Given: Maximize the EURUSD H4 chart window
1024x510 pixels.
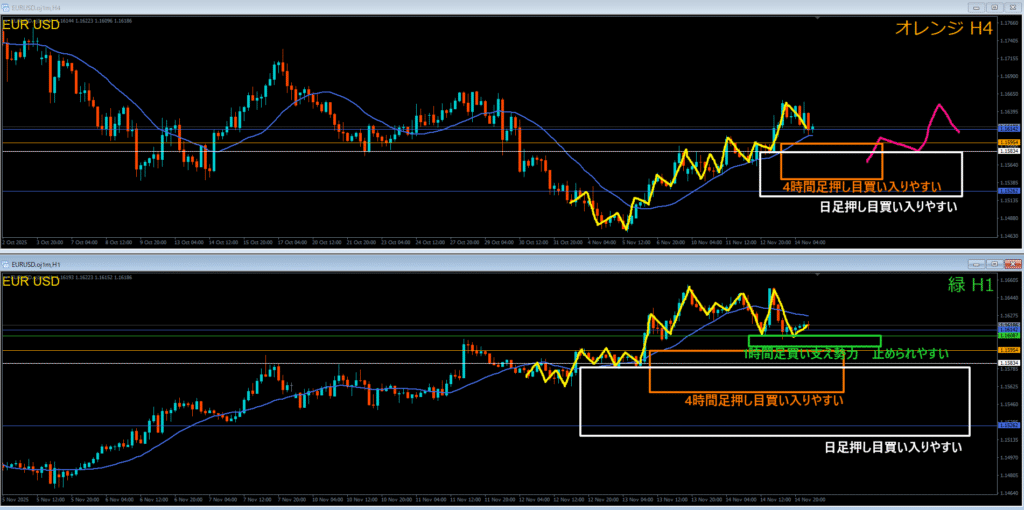Looking at the screenshot, I should (x=994, y=8).
